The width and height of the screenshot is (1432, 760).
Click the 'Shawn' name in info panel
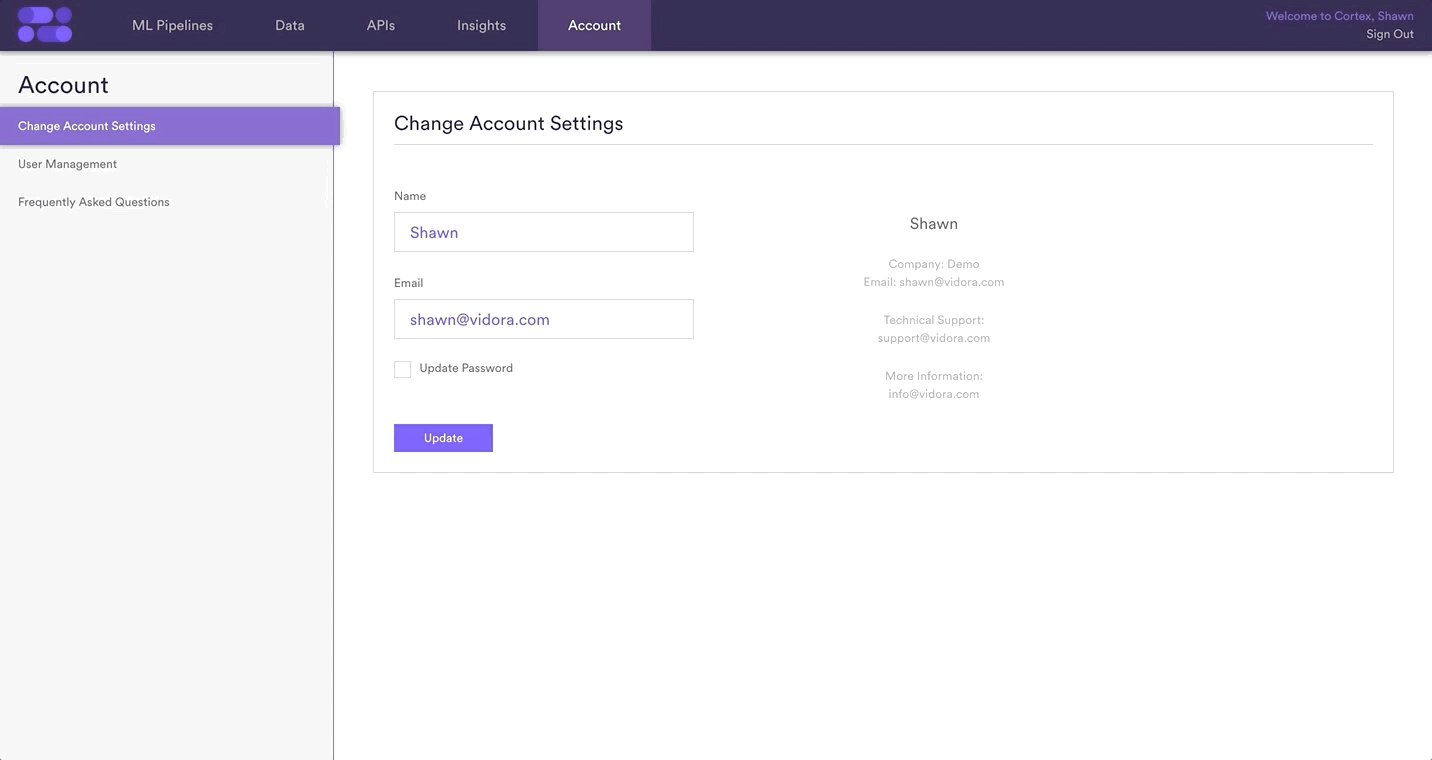pyautogui.click(x=934, y=224)
